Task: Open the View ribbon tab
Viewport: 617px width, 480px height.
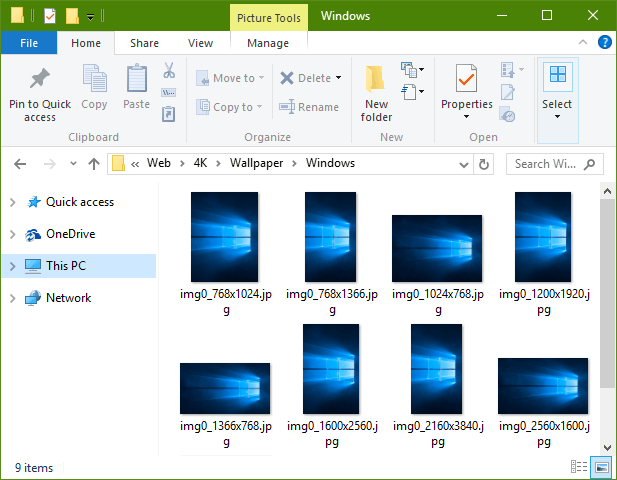Action: [200, 43]
